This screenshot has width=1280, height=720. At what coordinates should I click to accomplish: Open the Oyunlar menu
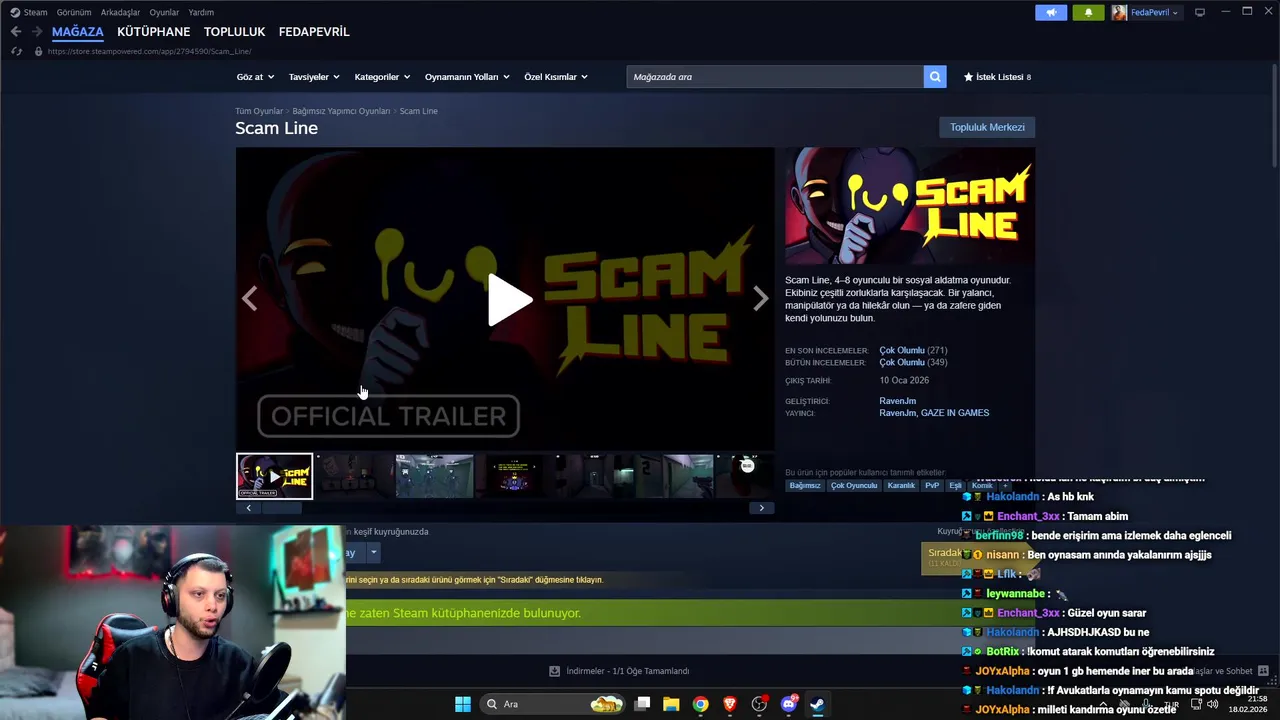click(164, 12)
